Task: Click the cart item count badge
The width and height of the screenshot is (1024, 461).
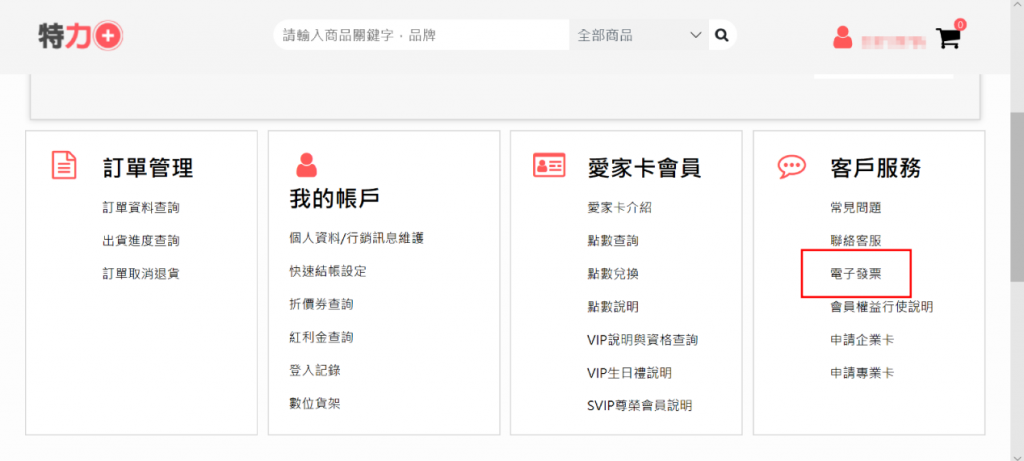Action: [959, 25]
